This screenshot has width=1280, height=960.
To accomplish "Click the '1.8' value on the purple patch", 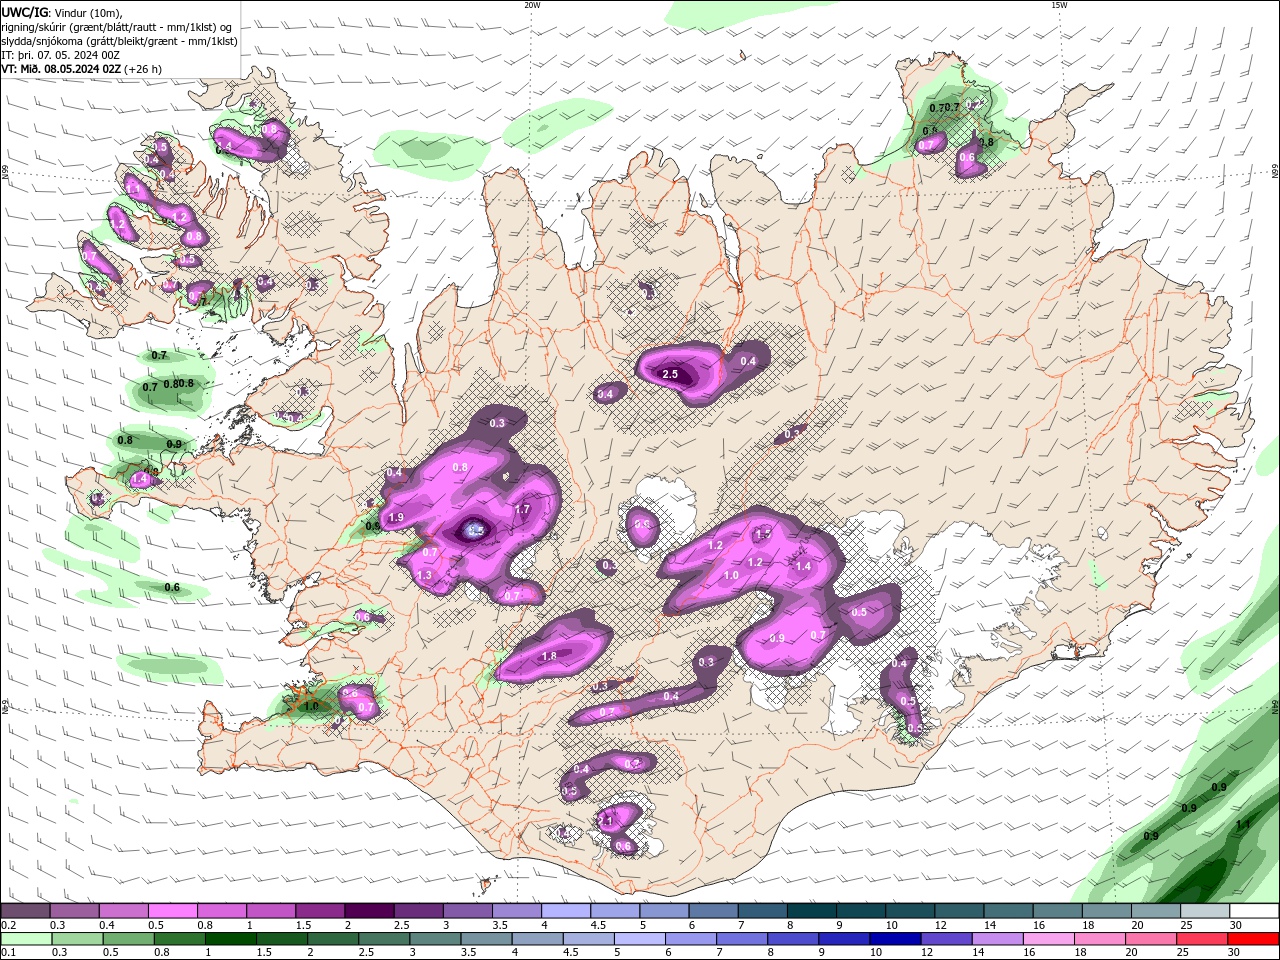I will tap(549, 657).
